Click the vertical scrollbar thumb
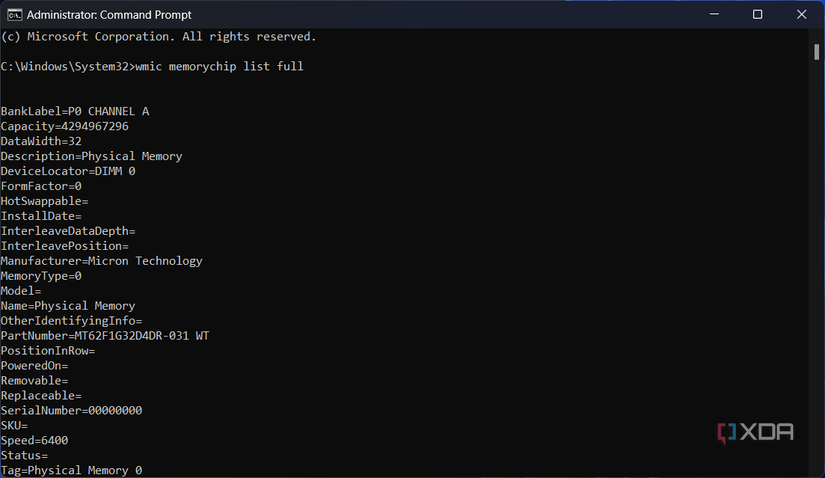Screen dimensions: 825x478 coord(817,52)
